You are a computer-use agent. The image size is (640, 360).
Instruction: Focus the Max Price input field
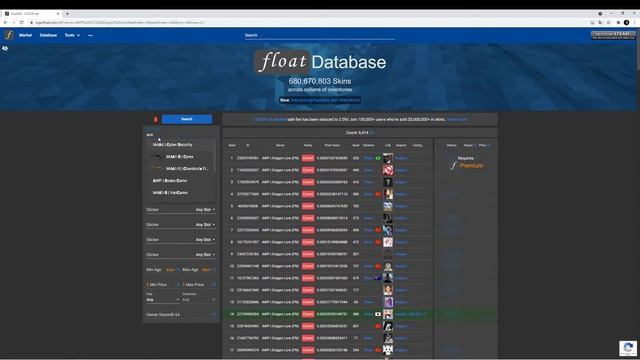tap(199, 284)
